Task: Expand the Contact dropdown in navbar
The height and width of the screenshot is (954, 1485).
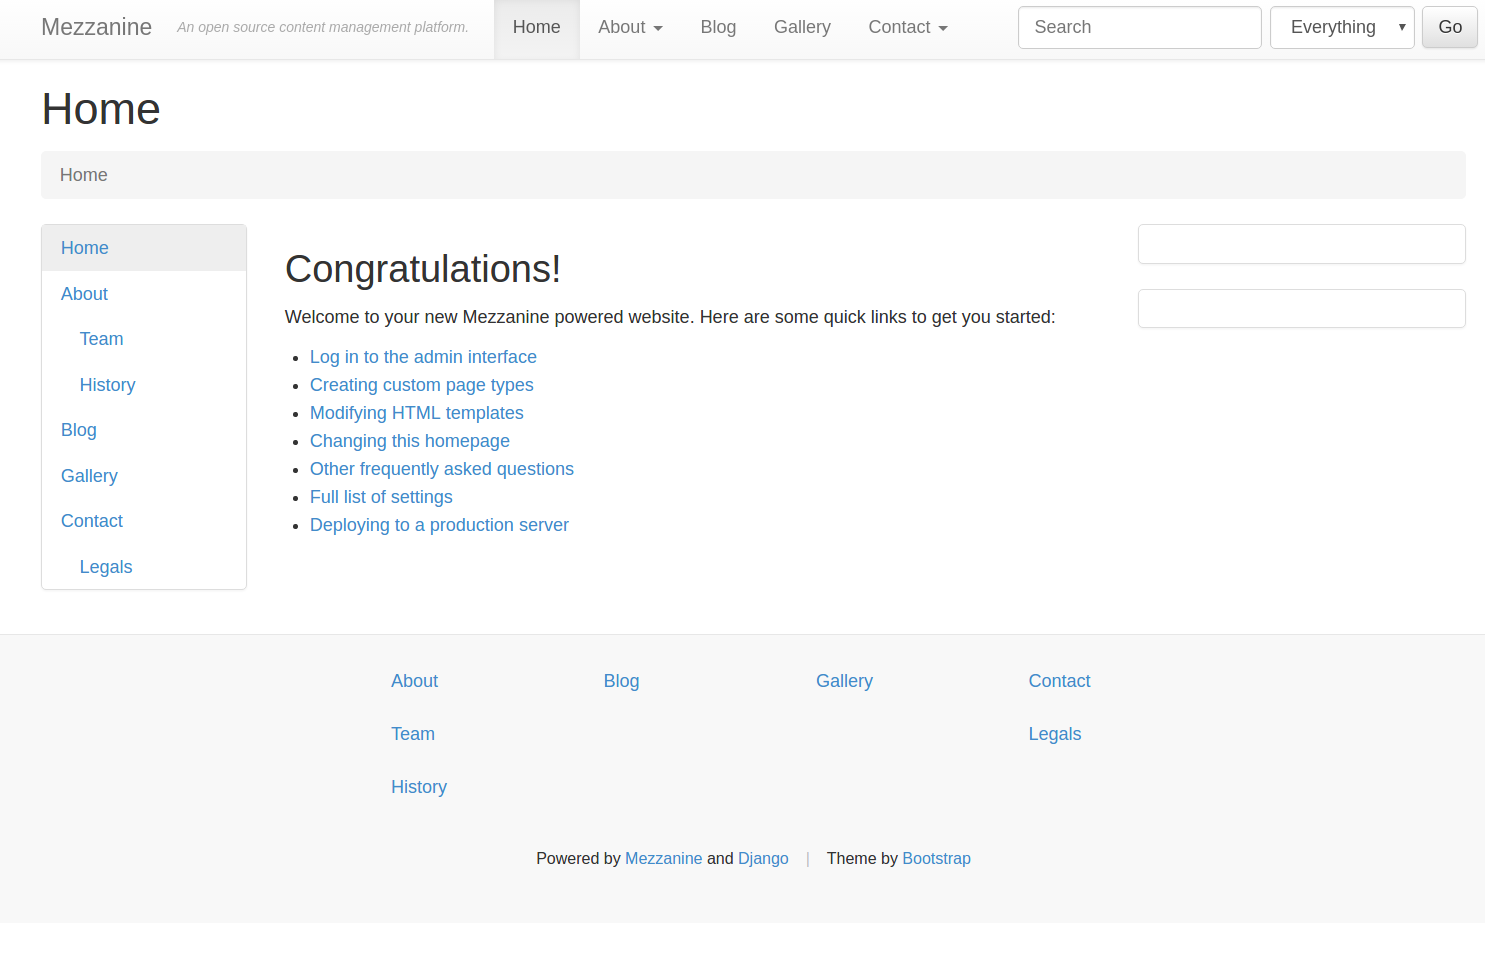Action: 907,28
